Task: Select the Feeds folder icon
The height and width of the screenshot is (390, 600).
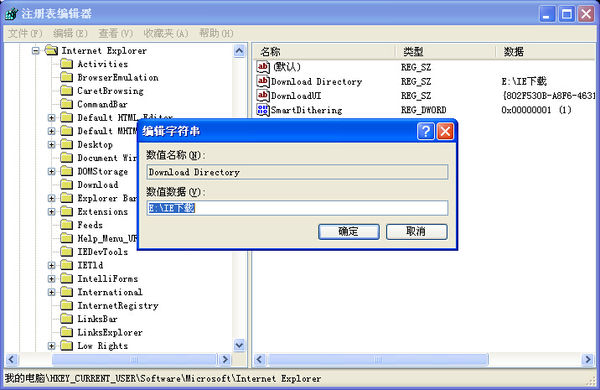Action: (67, 225)
